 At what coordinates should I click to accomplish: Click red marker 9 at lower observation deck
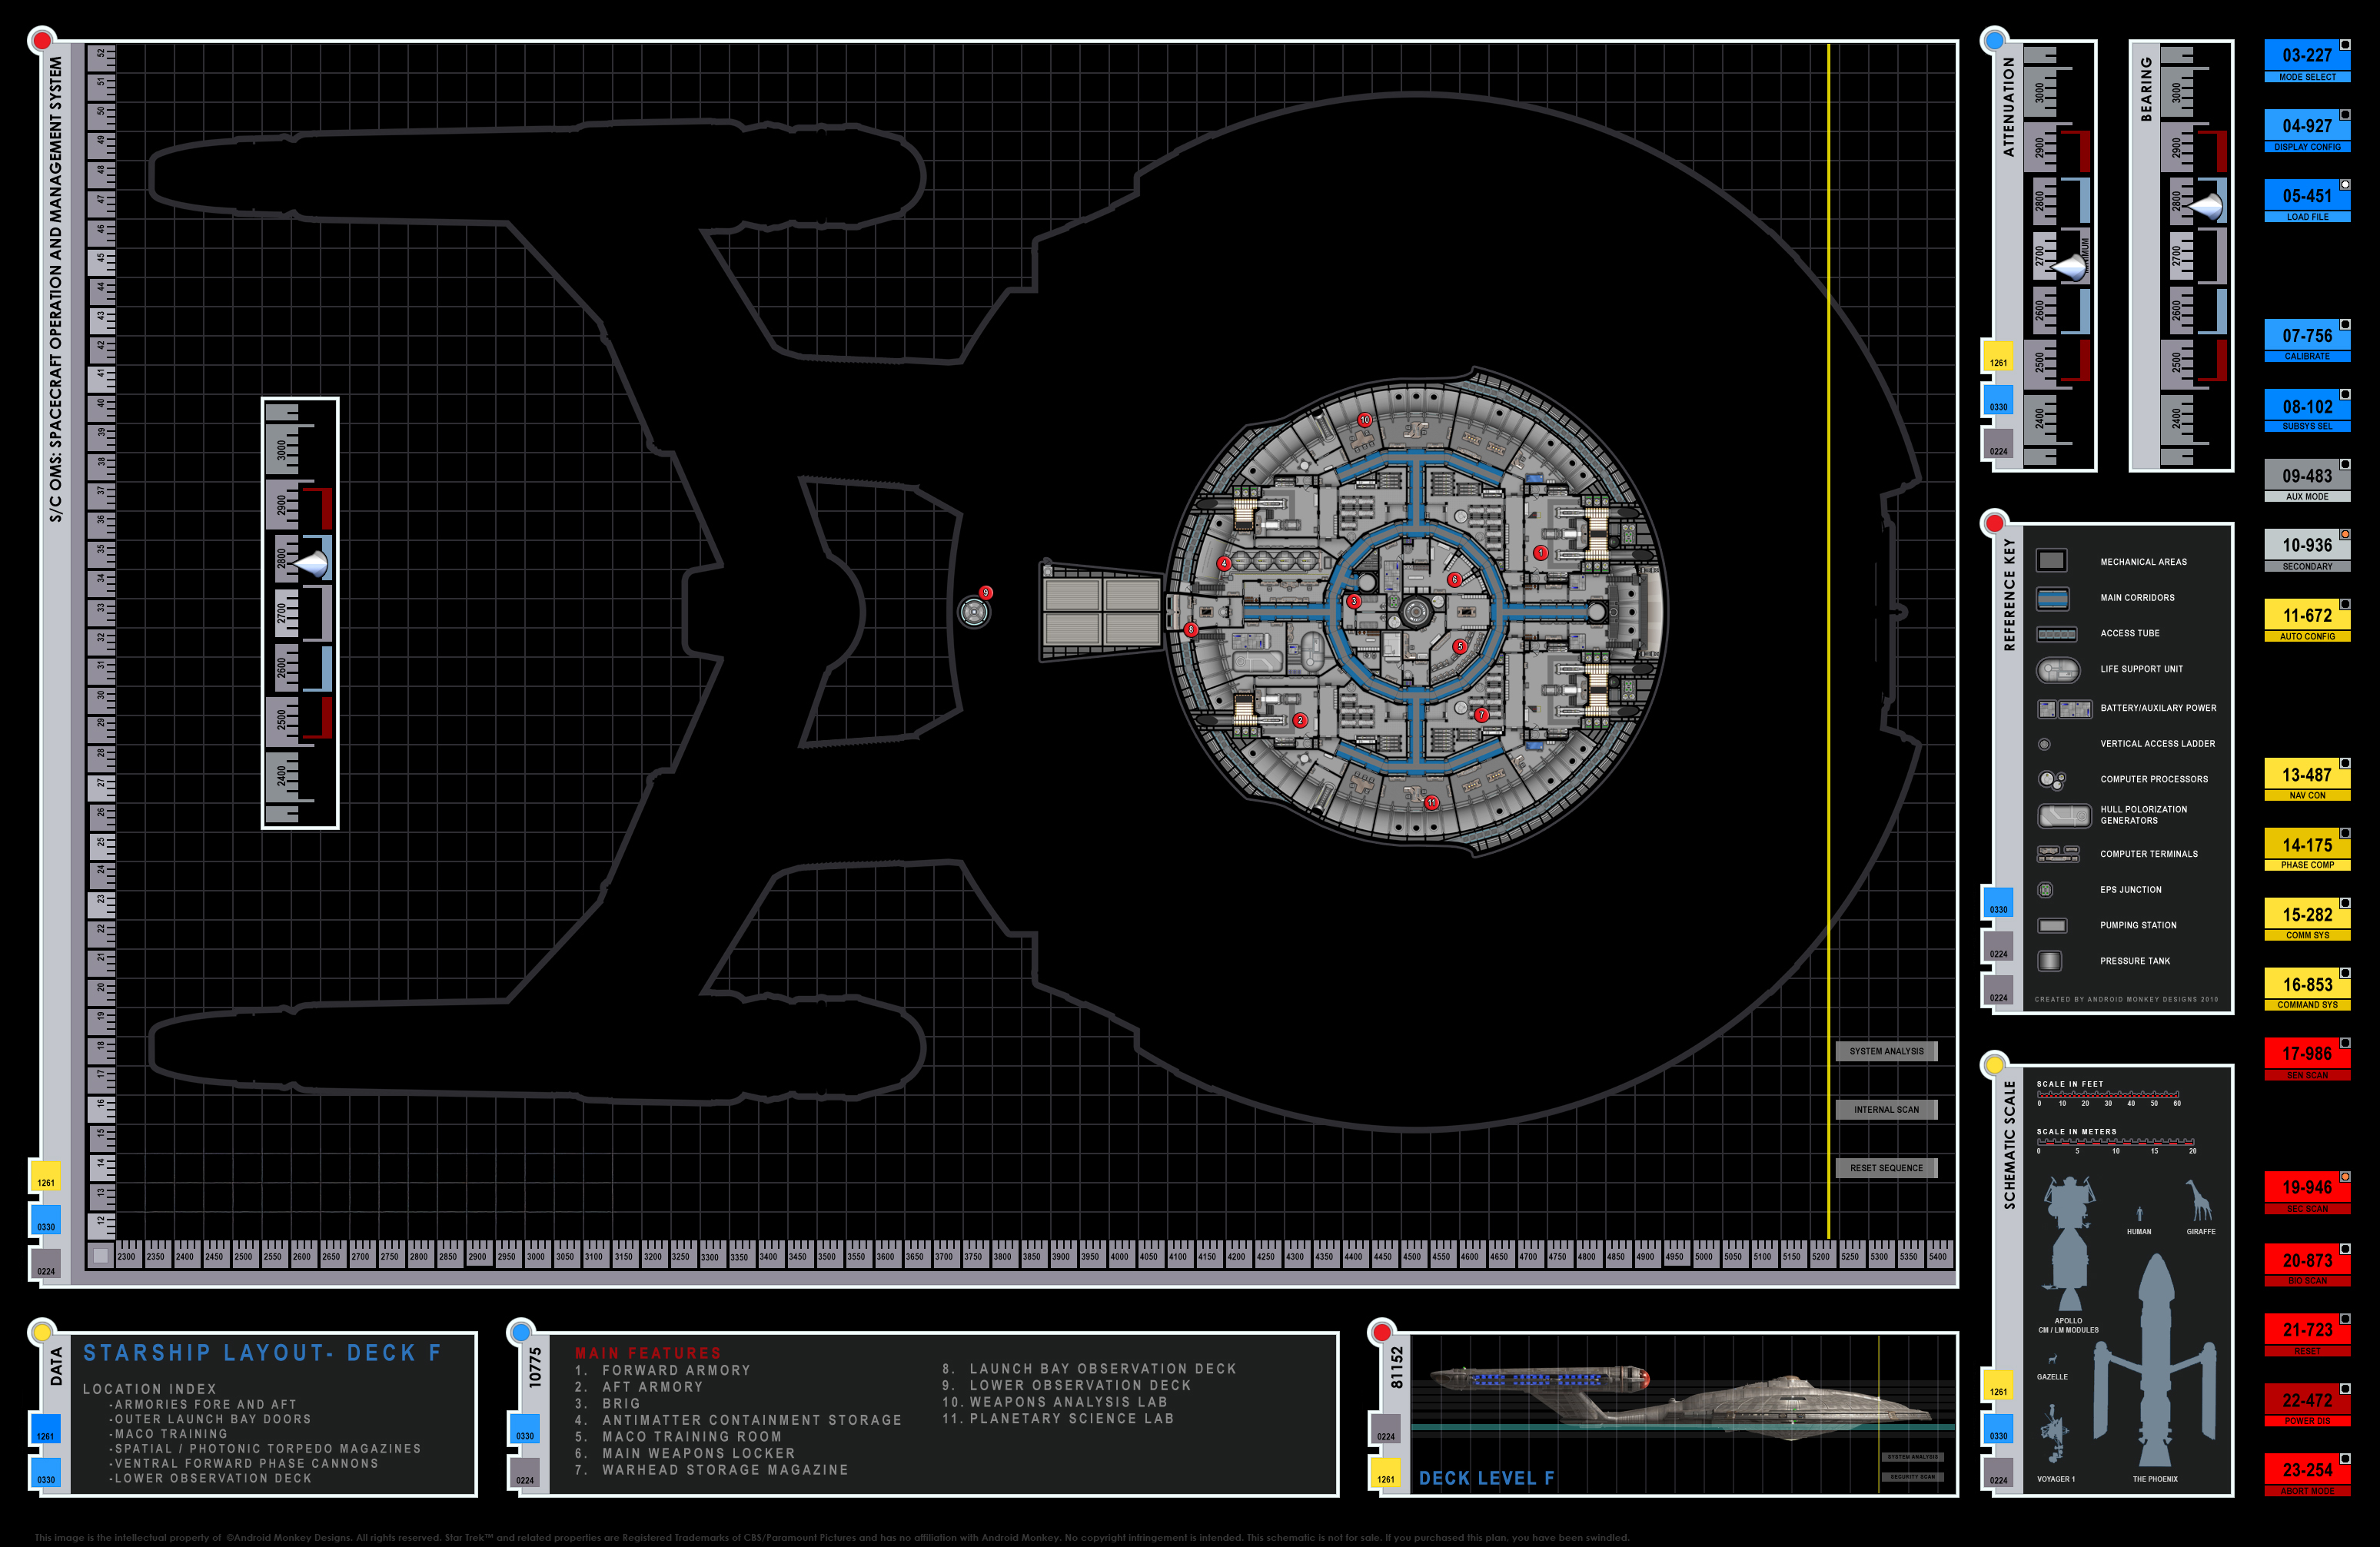(x=986, y=593)
